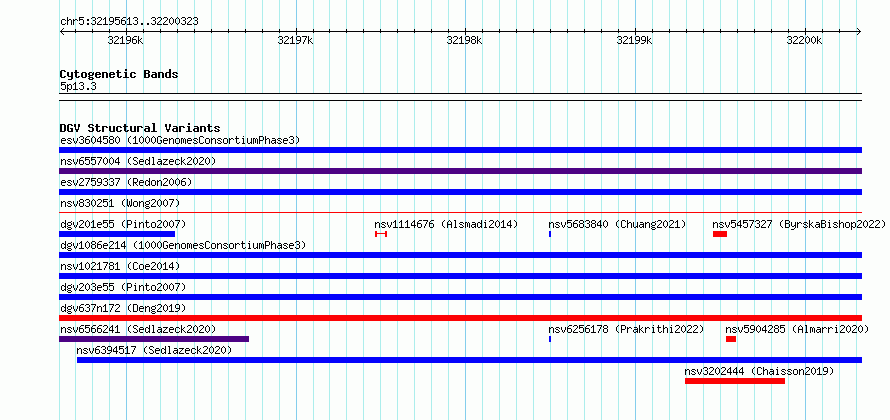Select the red dgv637n172 variant bar
Image resolution: width=890 pixels, height=420 pixels.
click(x=460, y=318)
